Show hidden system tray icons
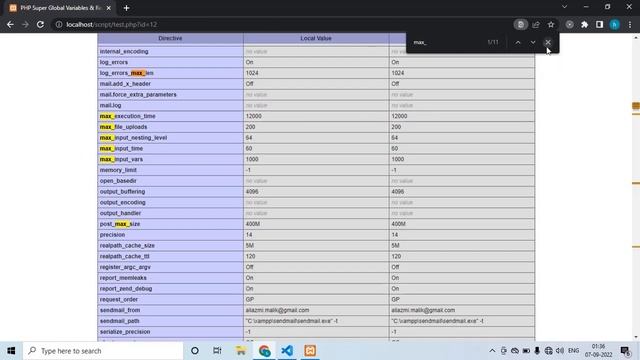This screenshot has height=360, width=640. [x=492, y=351]
